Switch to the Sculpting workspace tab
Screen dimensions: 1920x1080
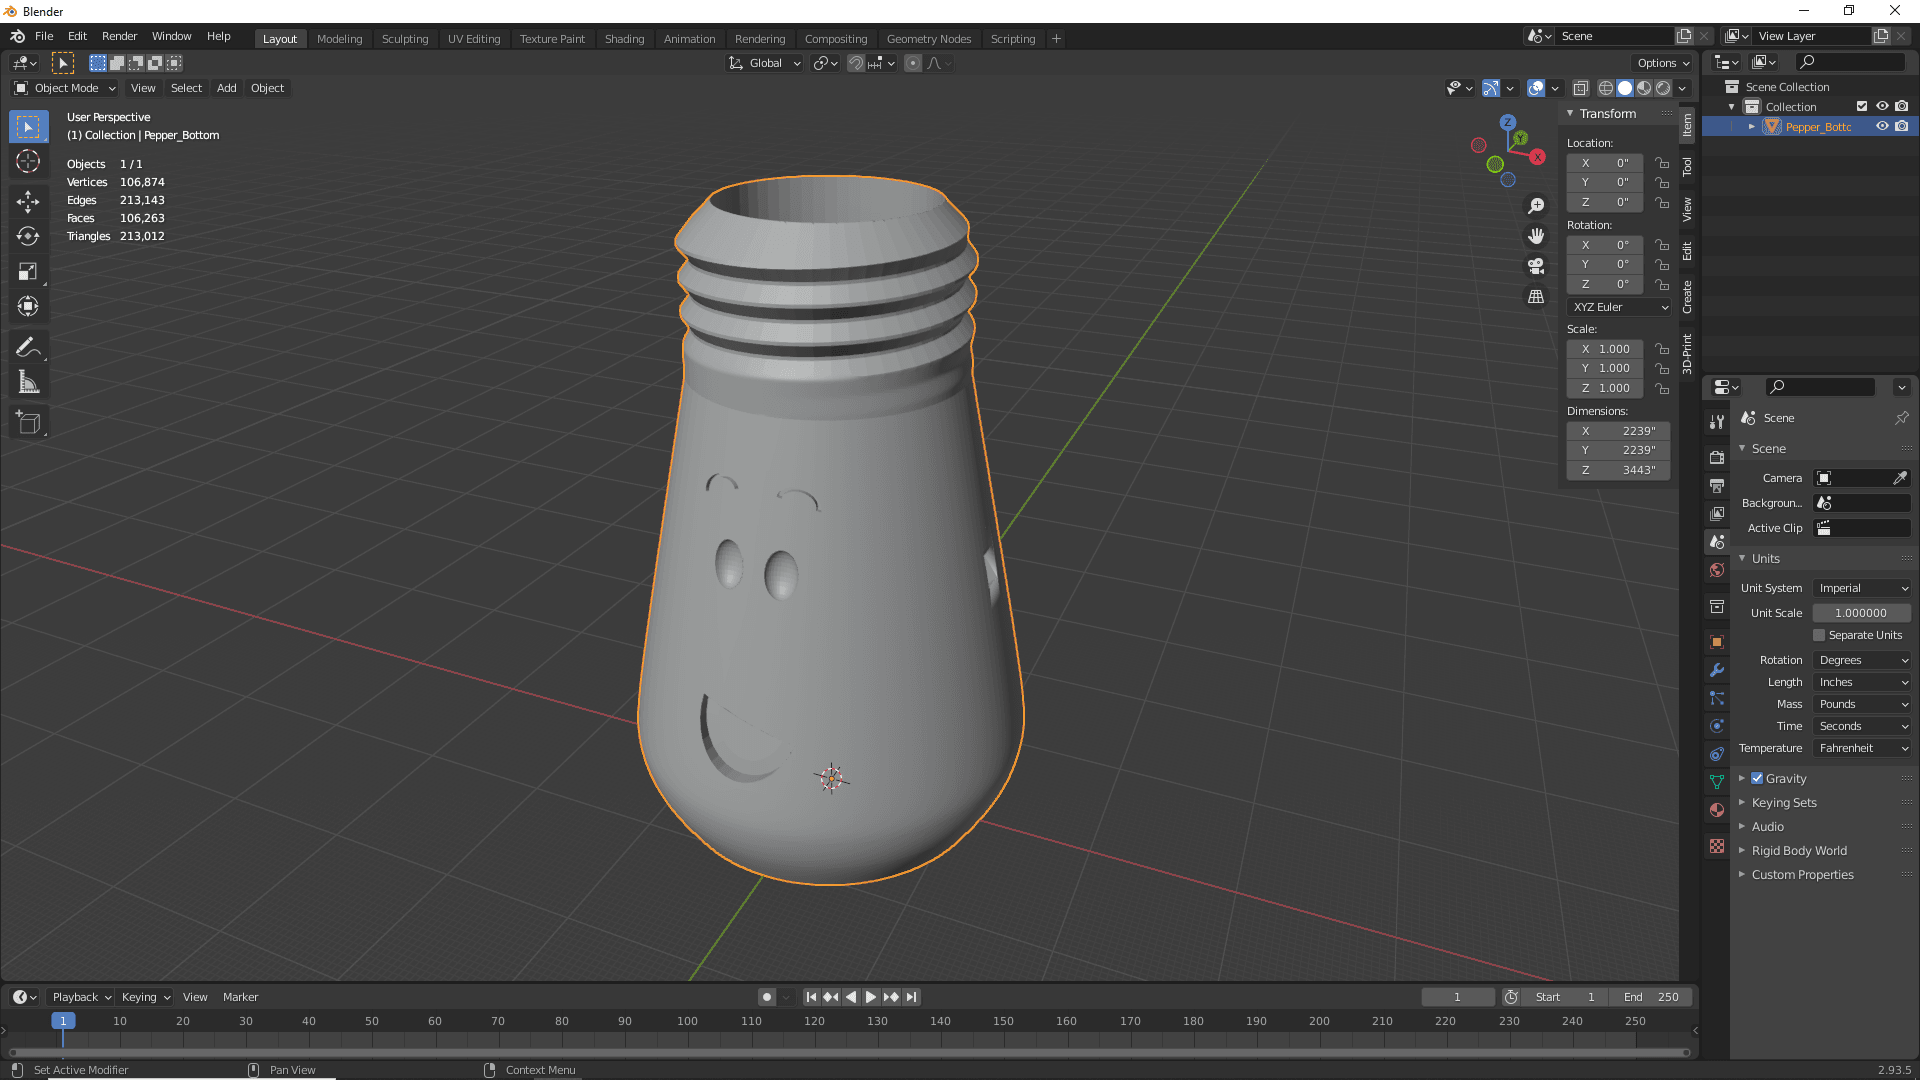point(405,39)
